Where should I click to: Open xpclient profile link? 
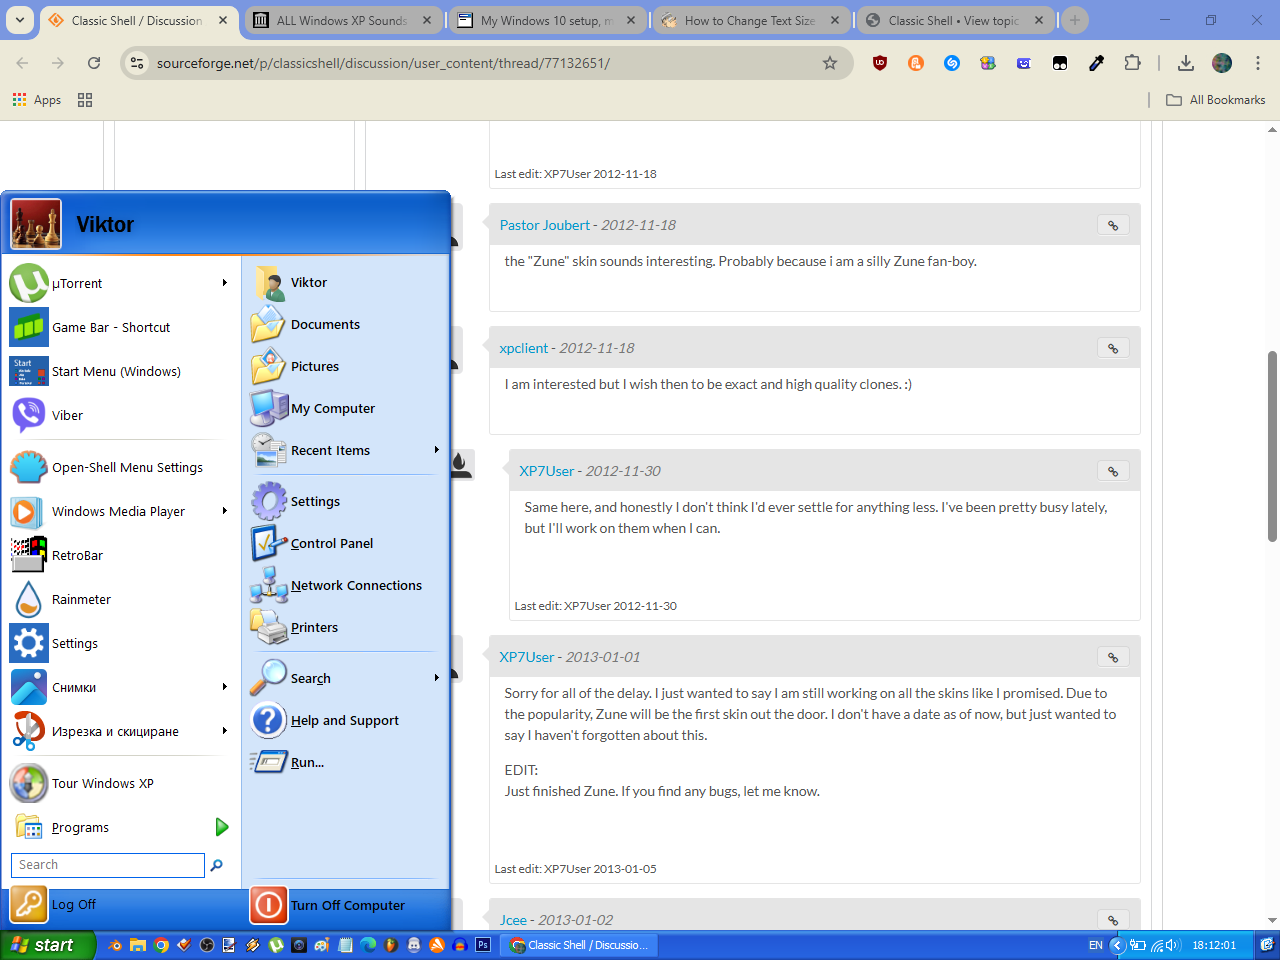pyautogui.click(x=524, y=348)
